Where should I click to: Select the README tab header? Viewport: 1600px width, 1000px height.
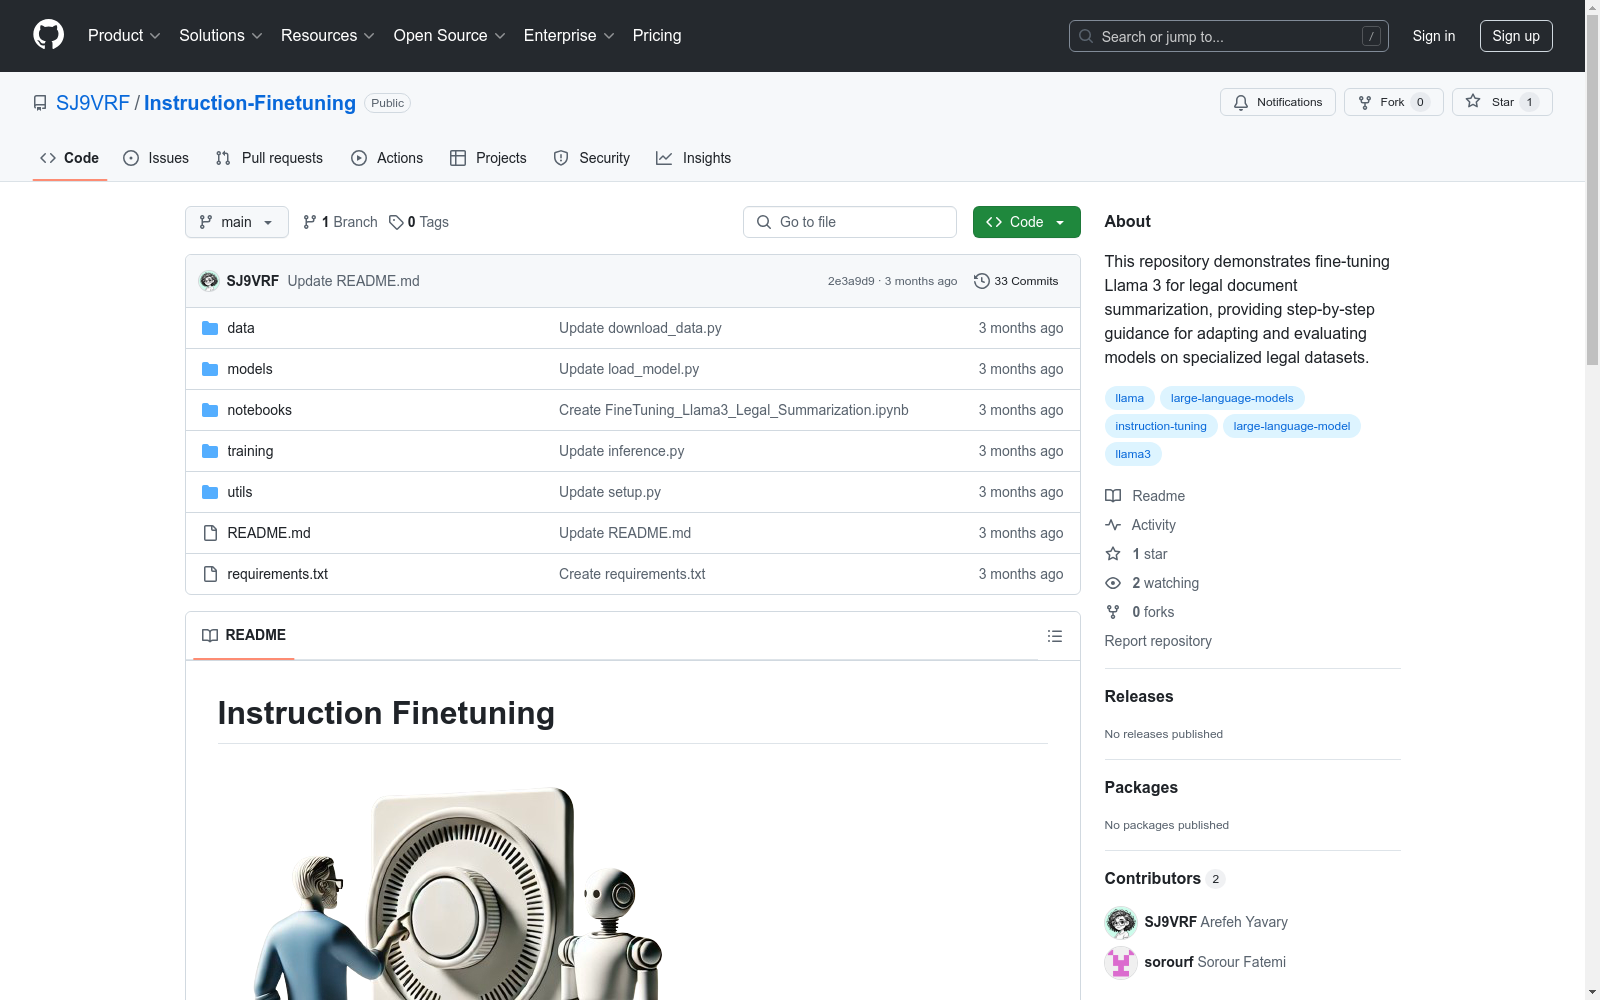[x=244, y=635]
